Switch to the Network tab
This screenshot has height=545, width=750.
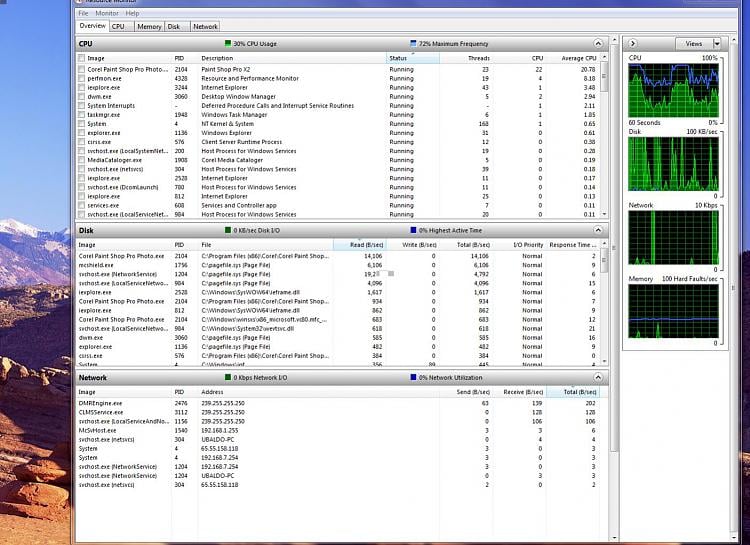point(205,27)
